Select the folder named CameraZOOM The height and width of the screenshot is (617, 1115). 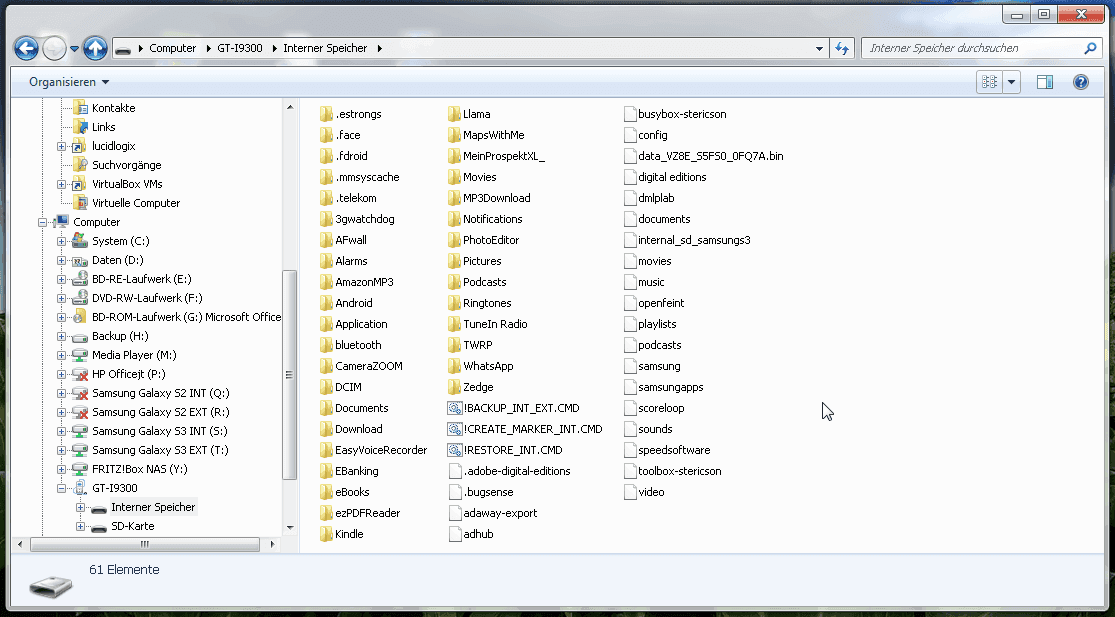pyautogui.click(x=368, y=366)
